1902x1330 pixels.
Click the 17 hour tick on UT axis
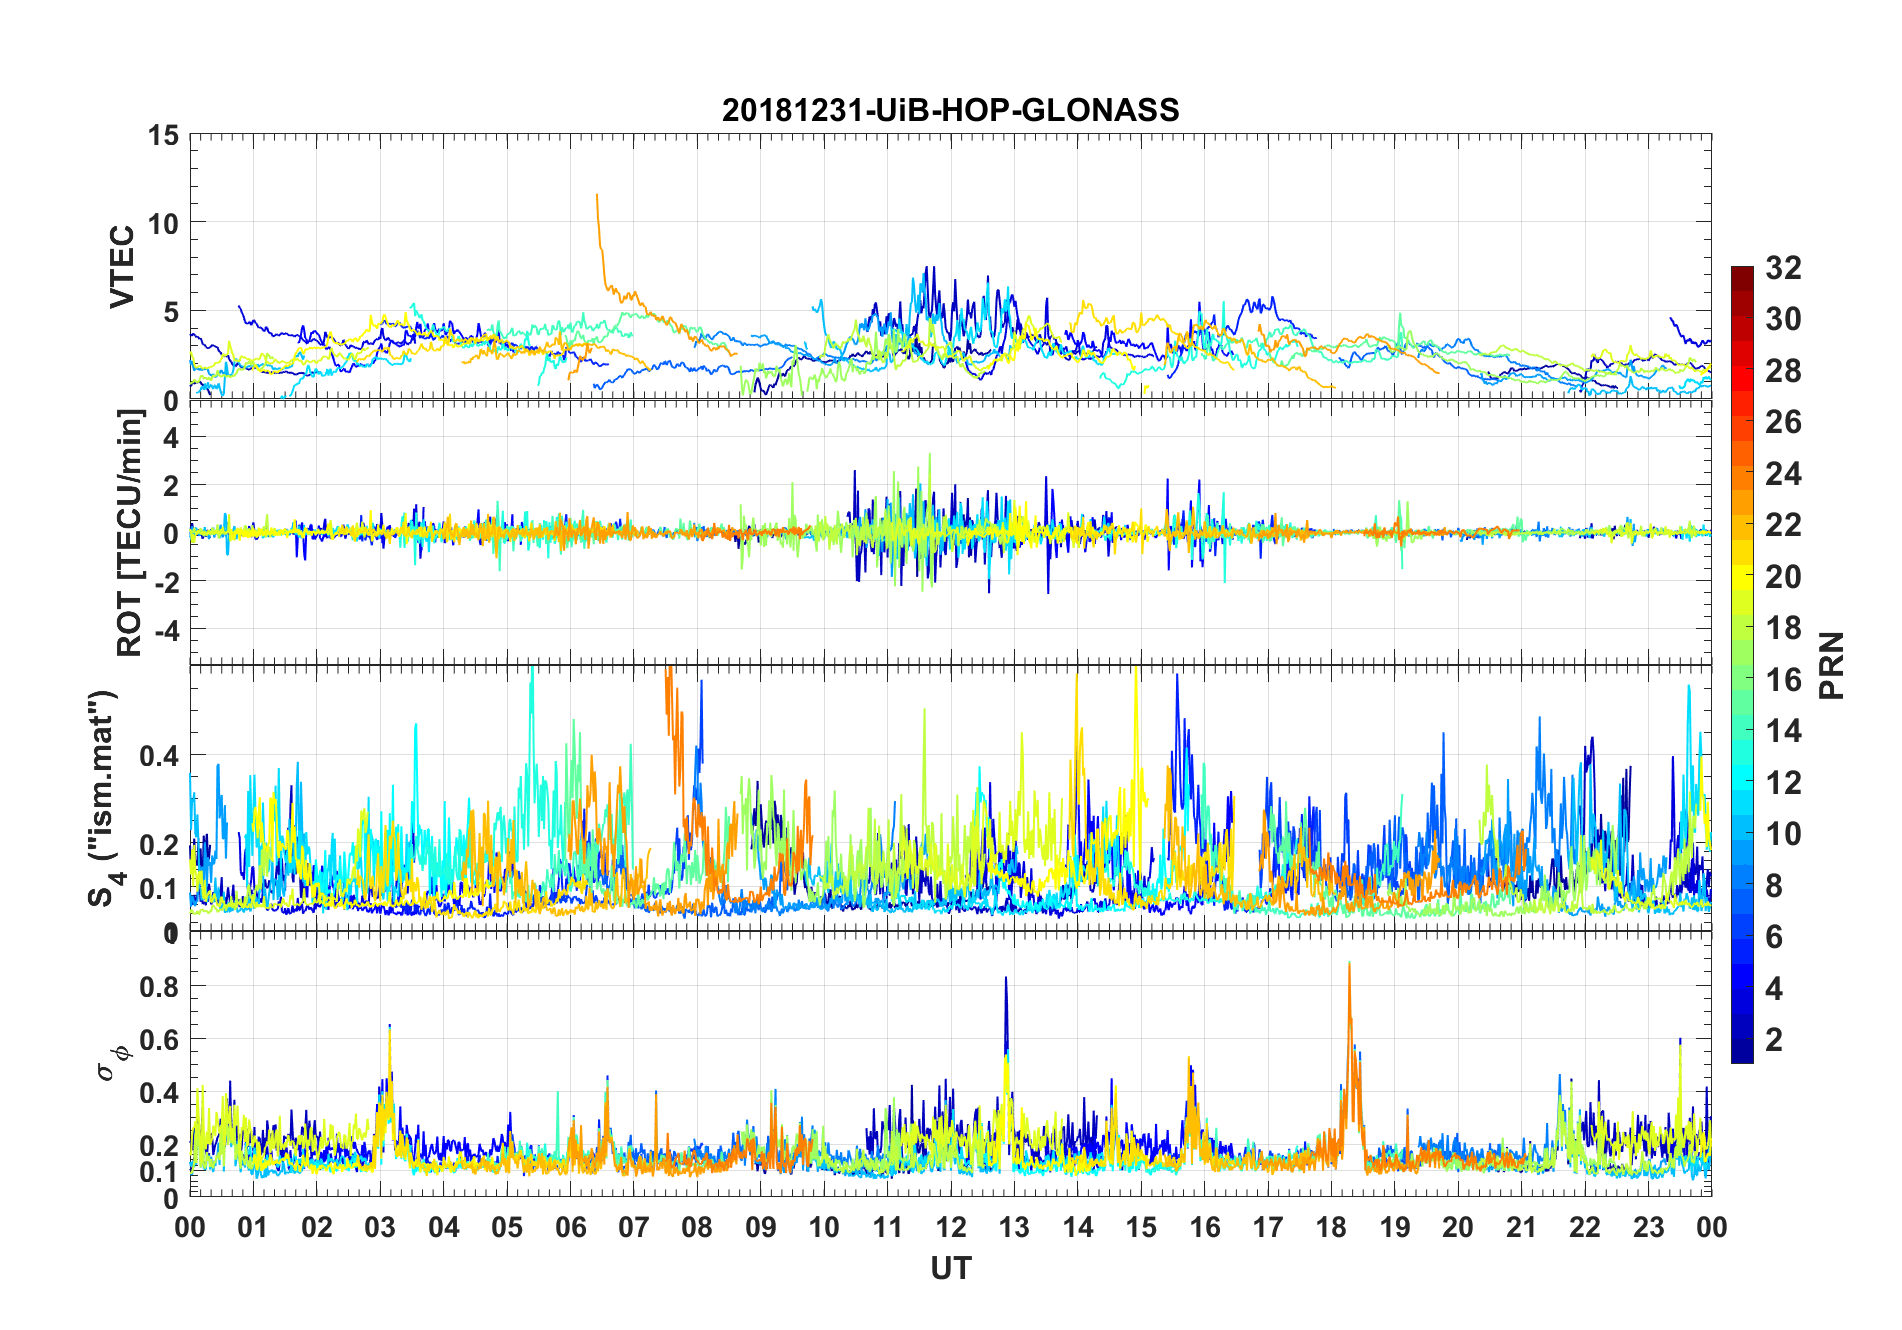[1268, 1227]
